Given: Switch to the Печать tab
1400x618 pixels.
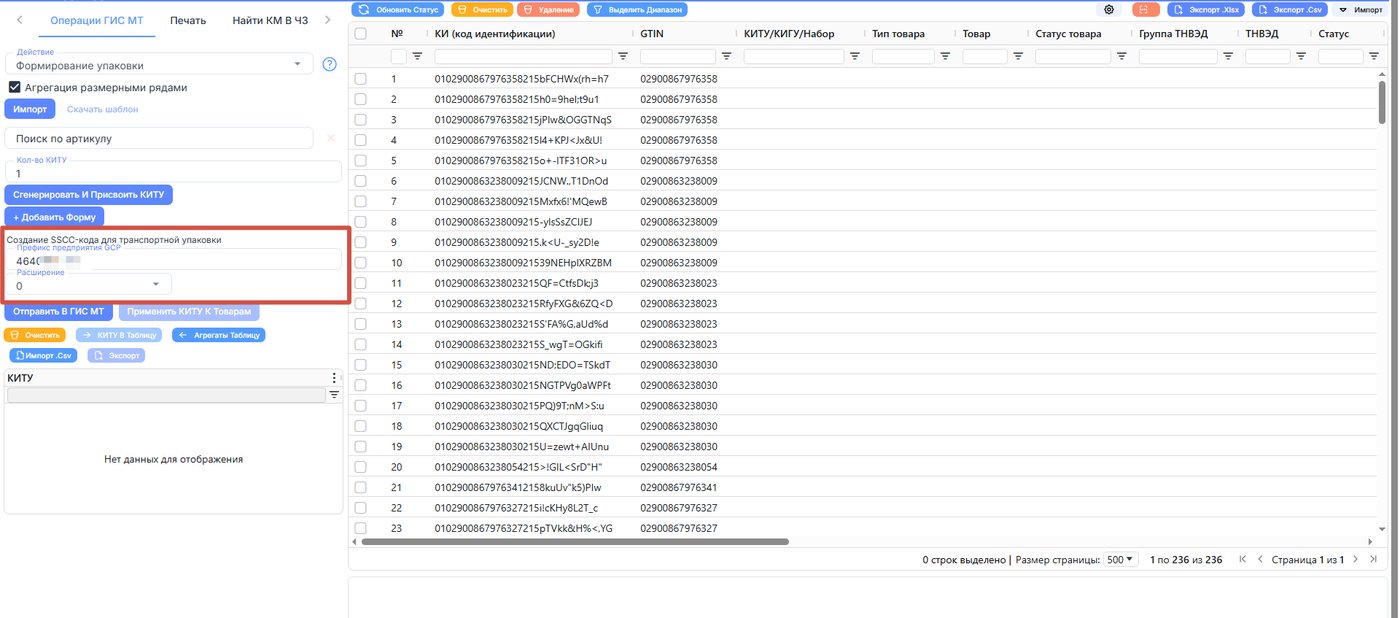Looking at the screenshot, I should pyautogui.click(x=188, y=20).
